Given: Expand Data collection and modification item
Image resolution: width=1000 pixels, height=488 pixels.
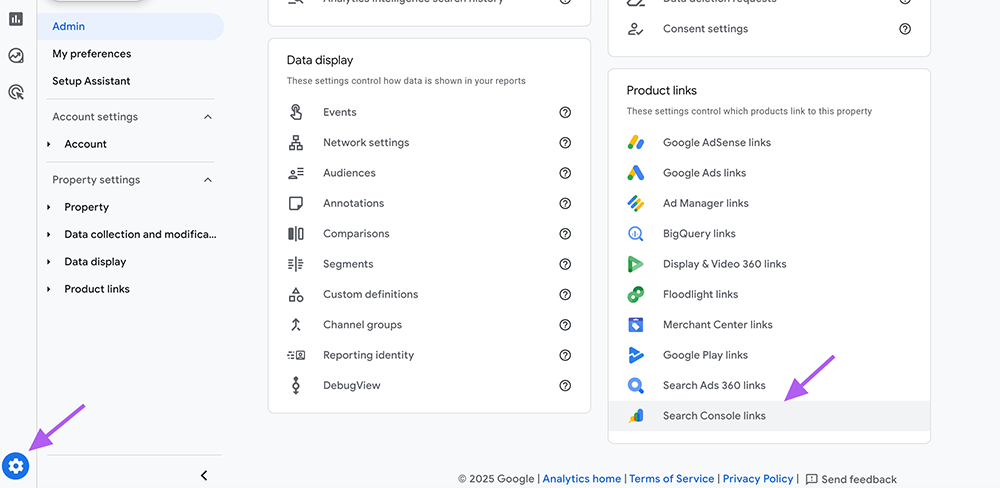Looking at the screenshot, I should (x=48, y=235).
